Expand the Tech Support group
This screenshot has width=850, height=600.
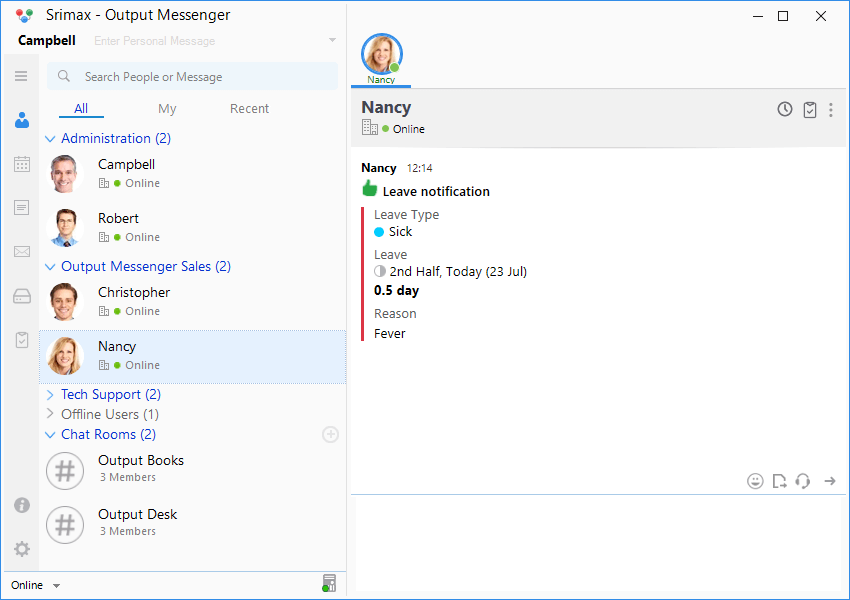pyautogui.click(x=50, y=395)
